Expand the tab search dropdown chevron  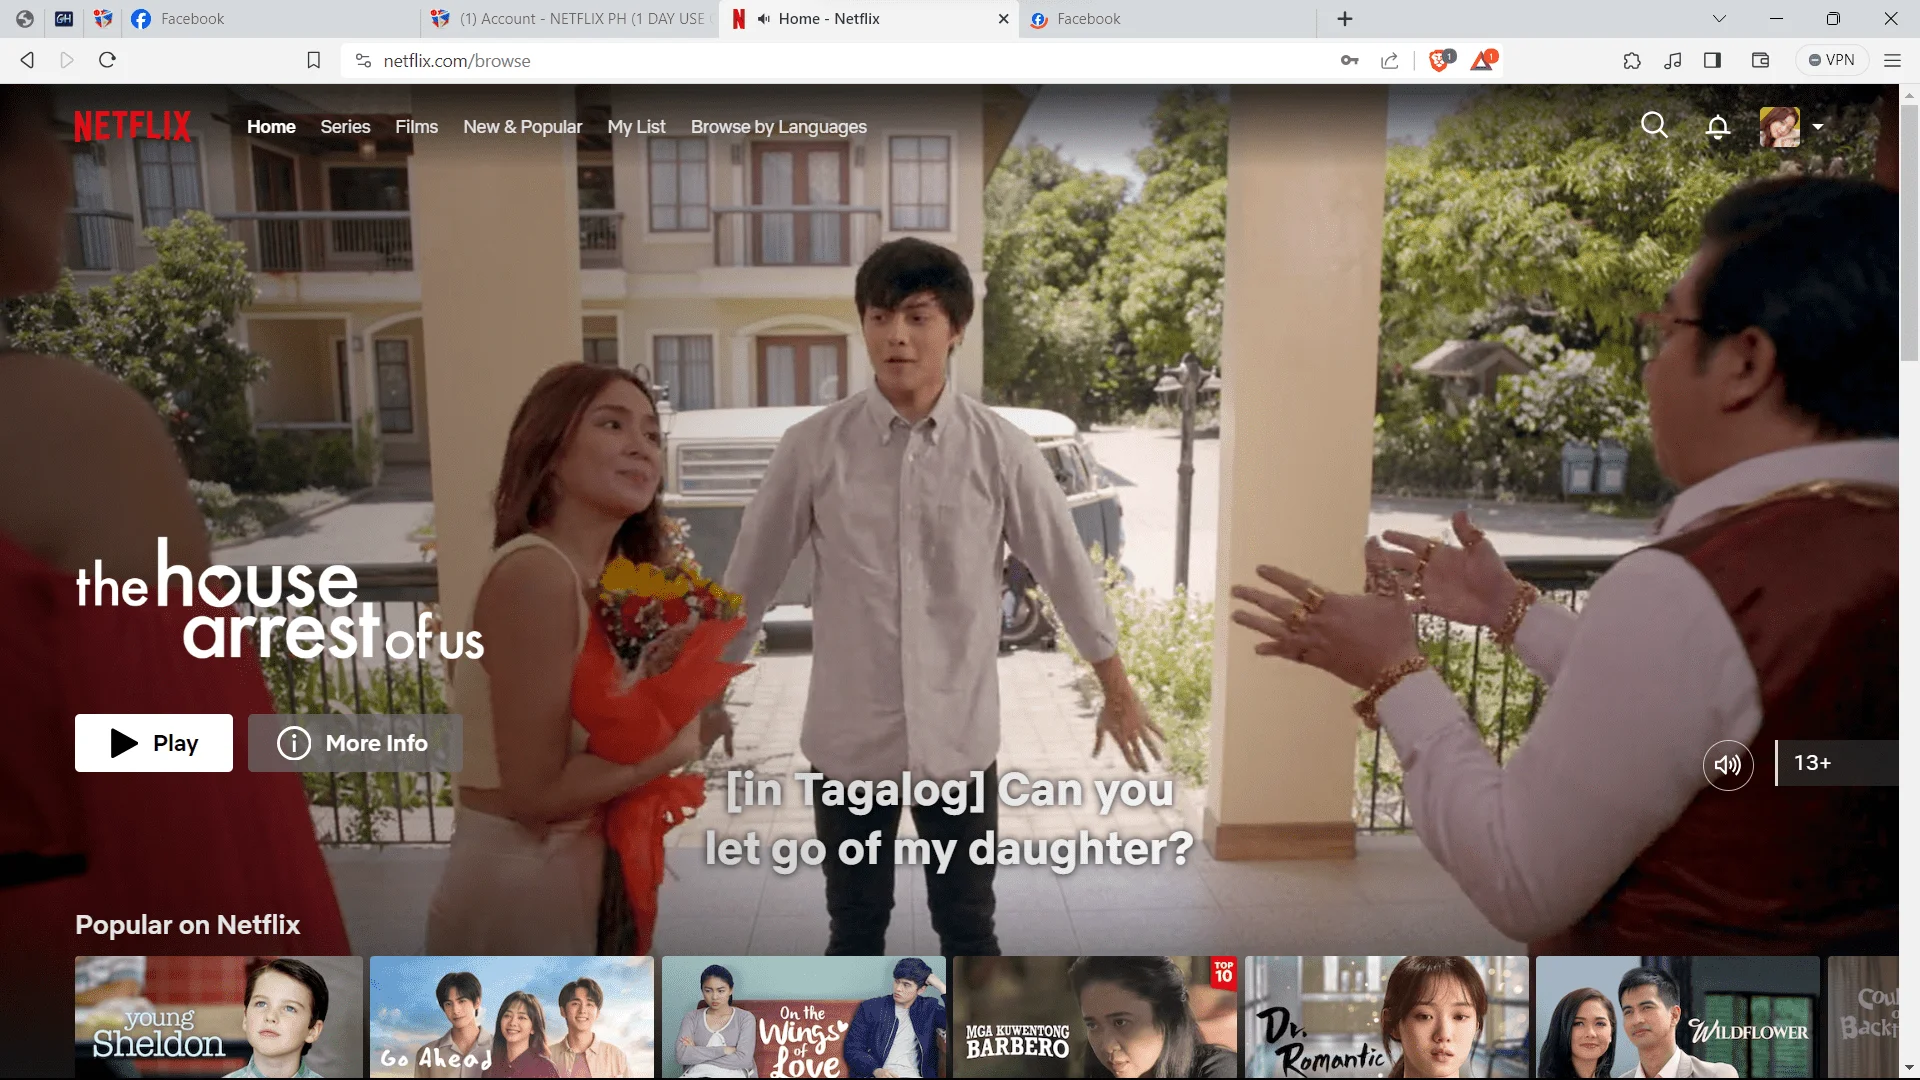click(x=1719, y=19)
